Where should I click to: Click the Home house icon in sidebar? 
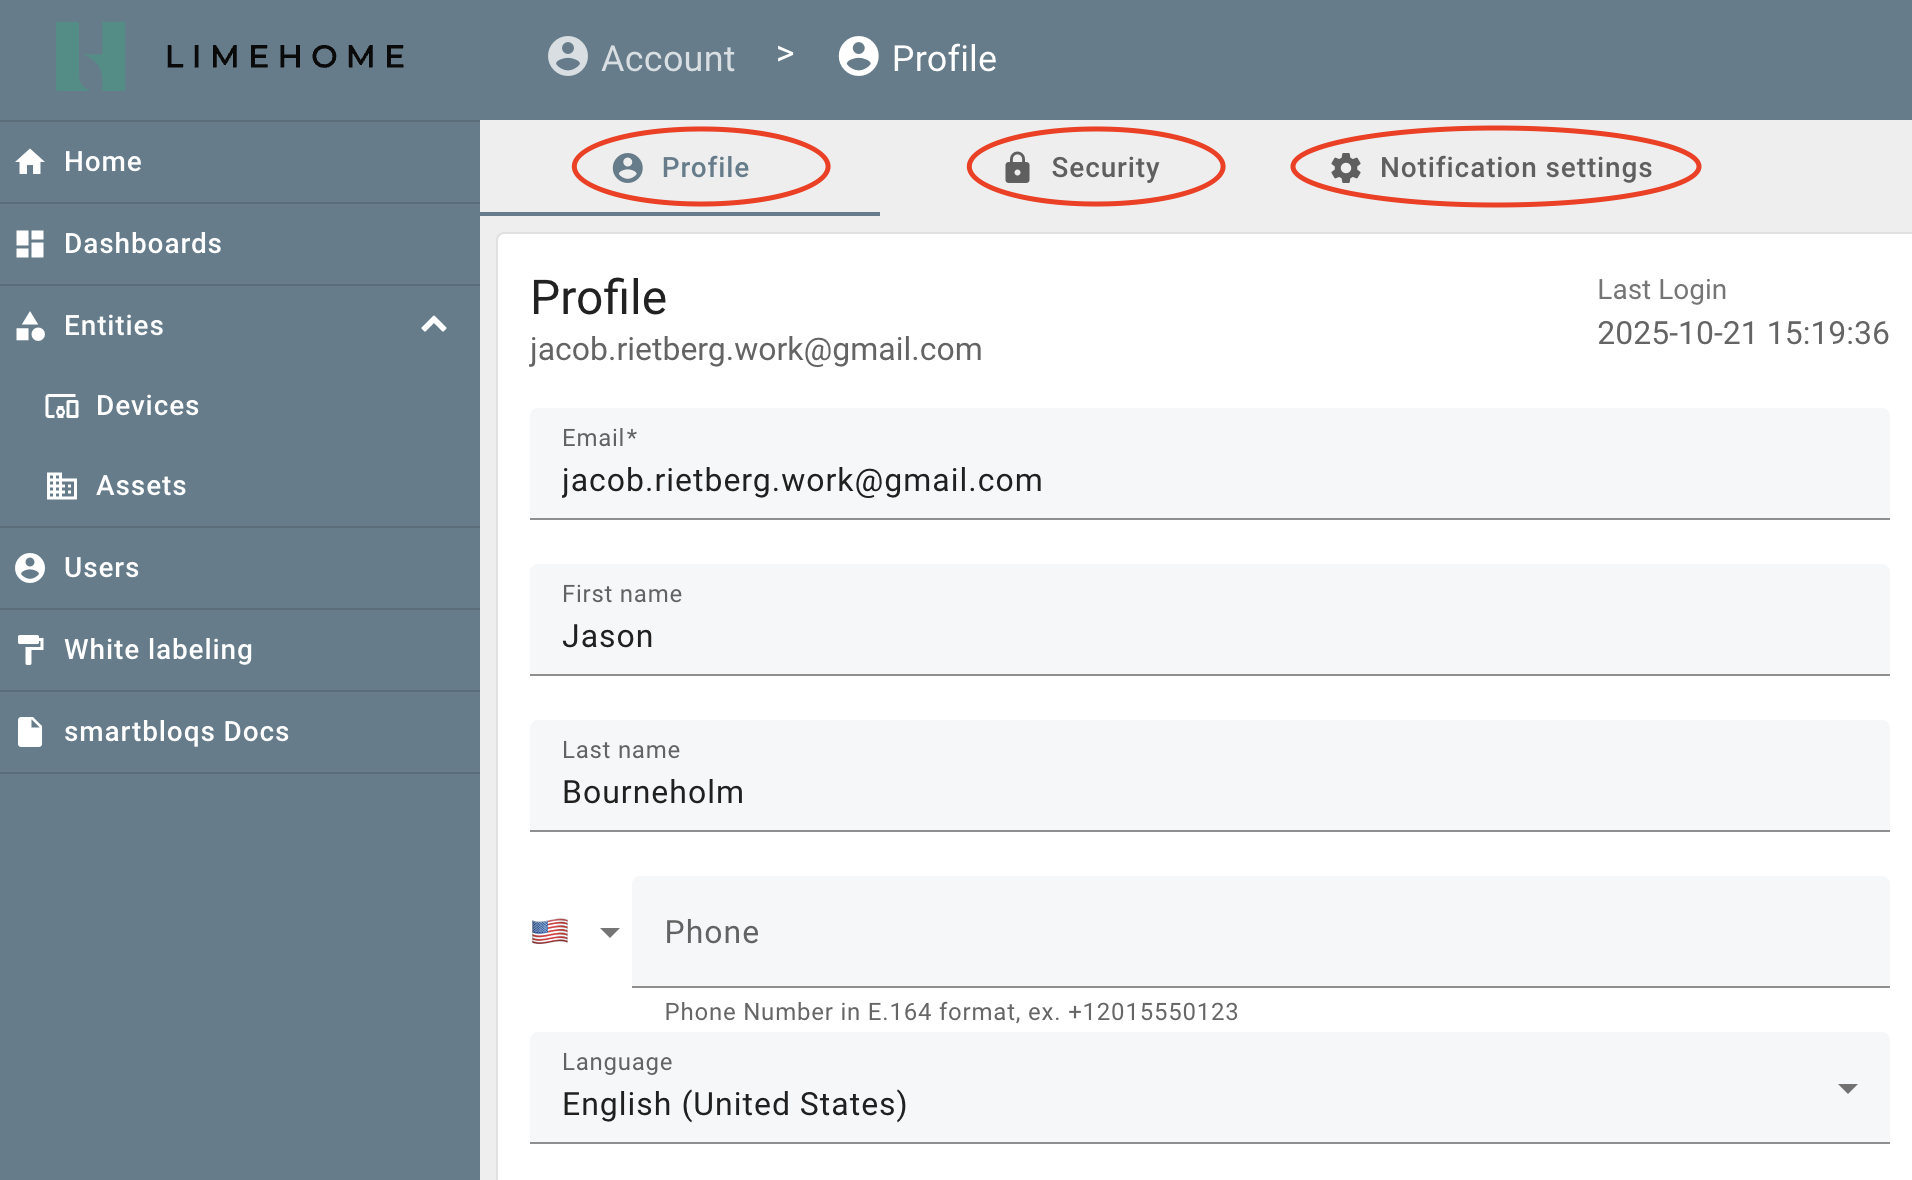[30, 162]
